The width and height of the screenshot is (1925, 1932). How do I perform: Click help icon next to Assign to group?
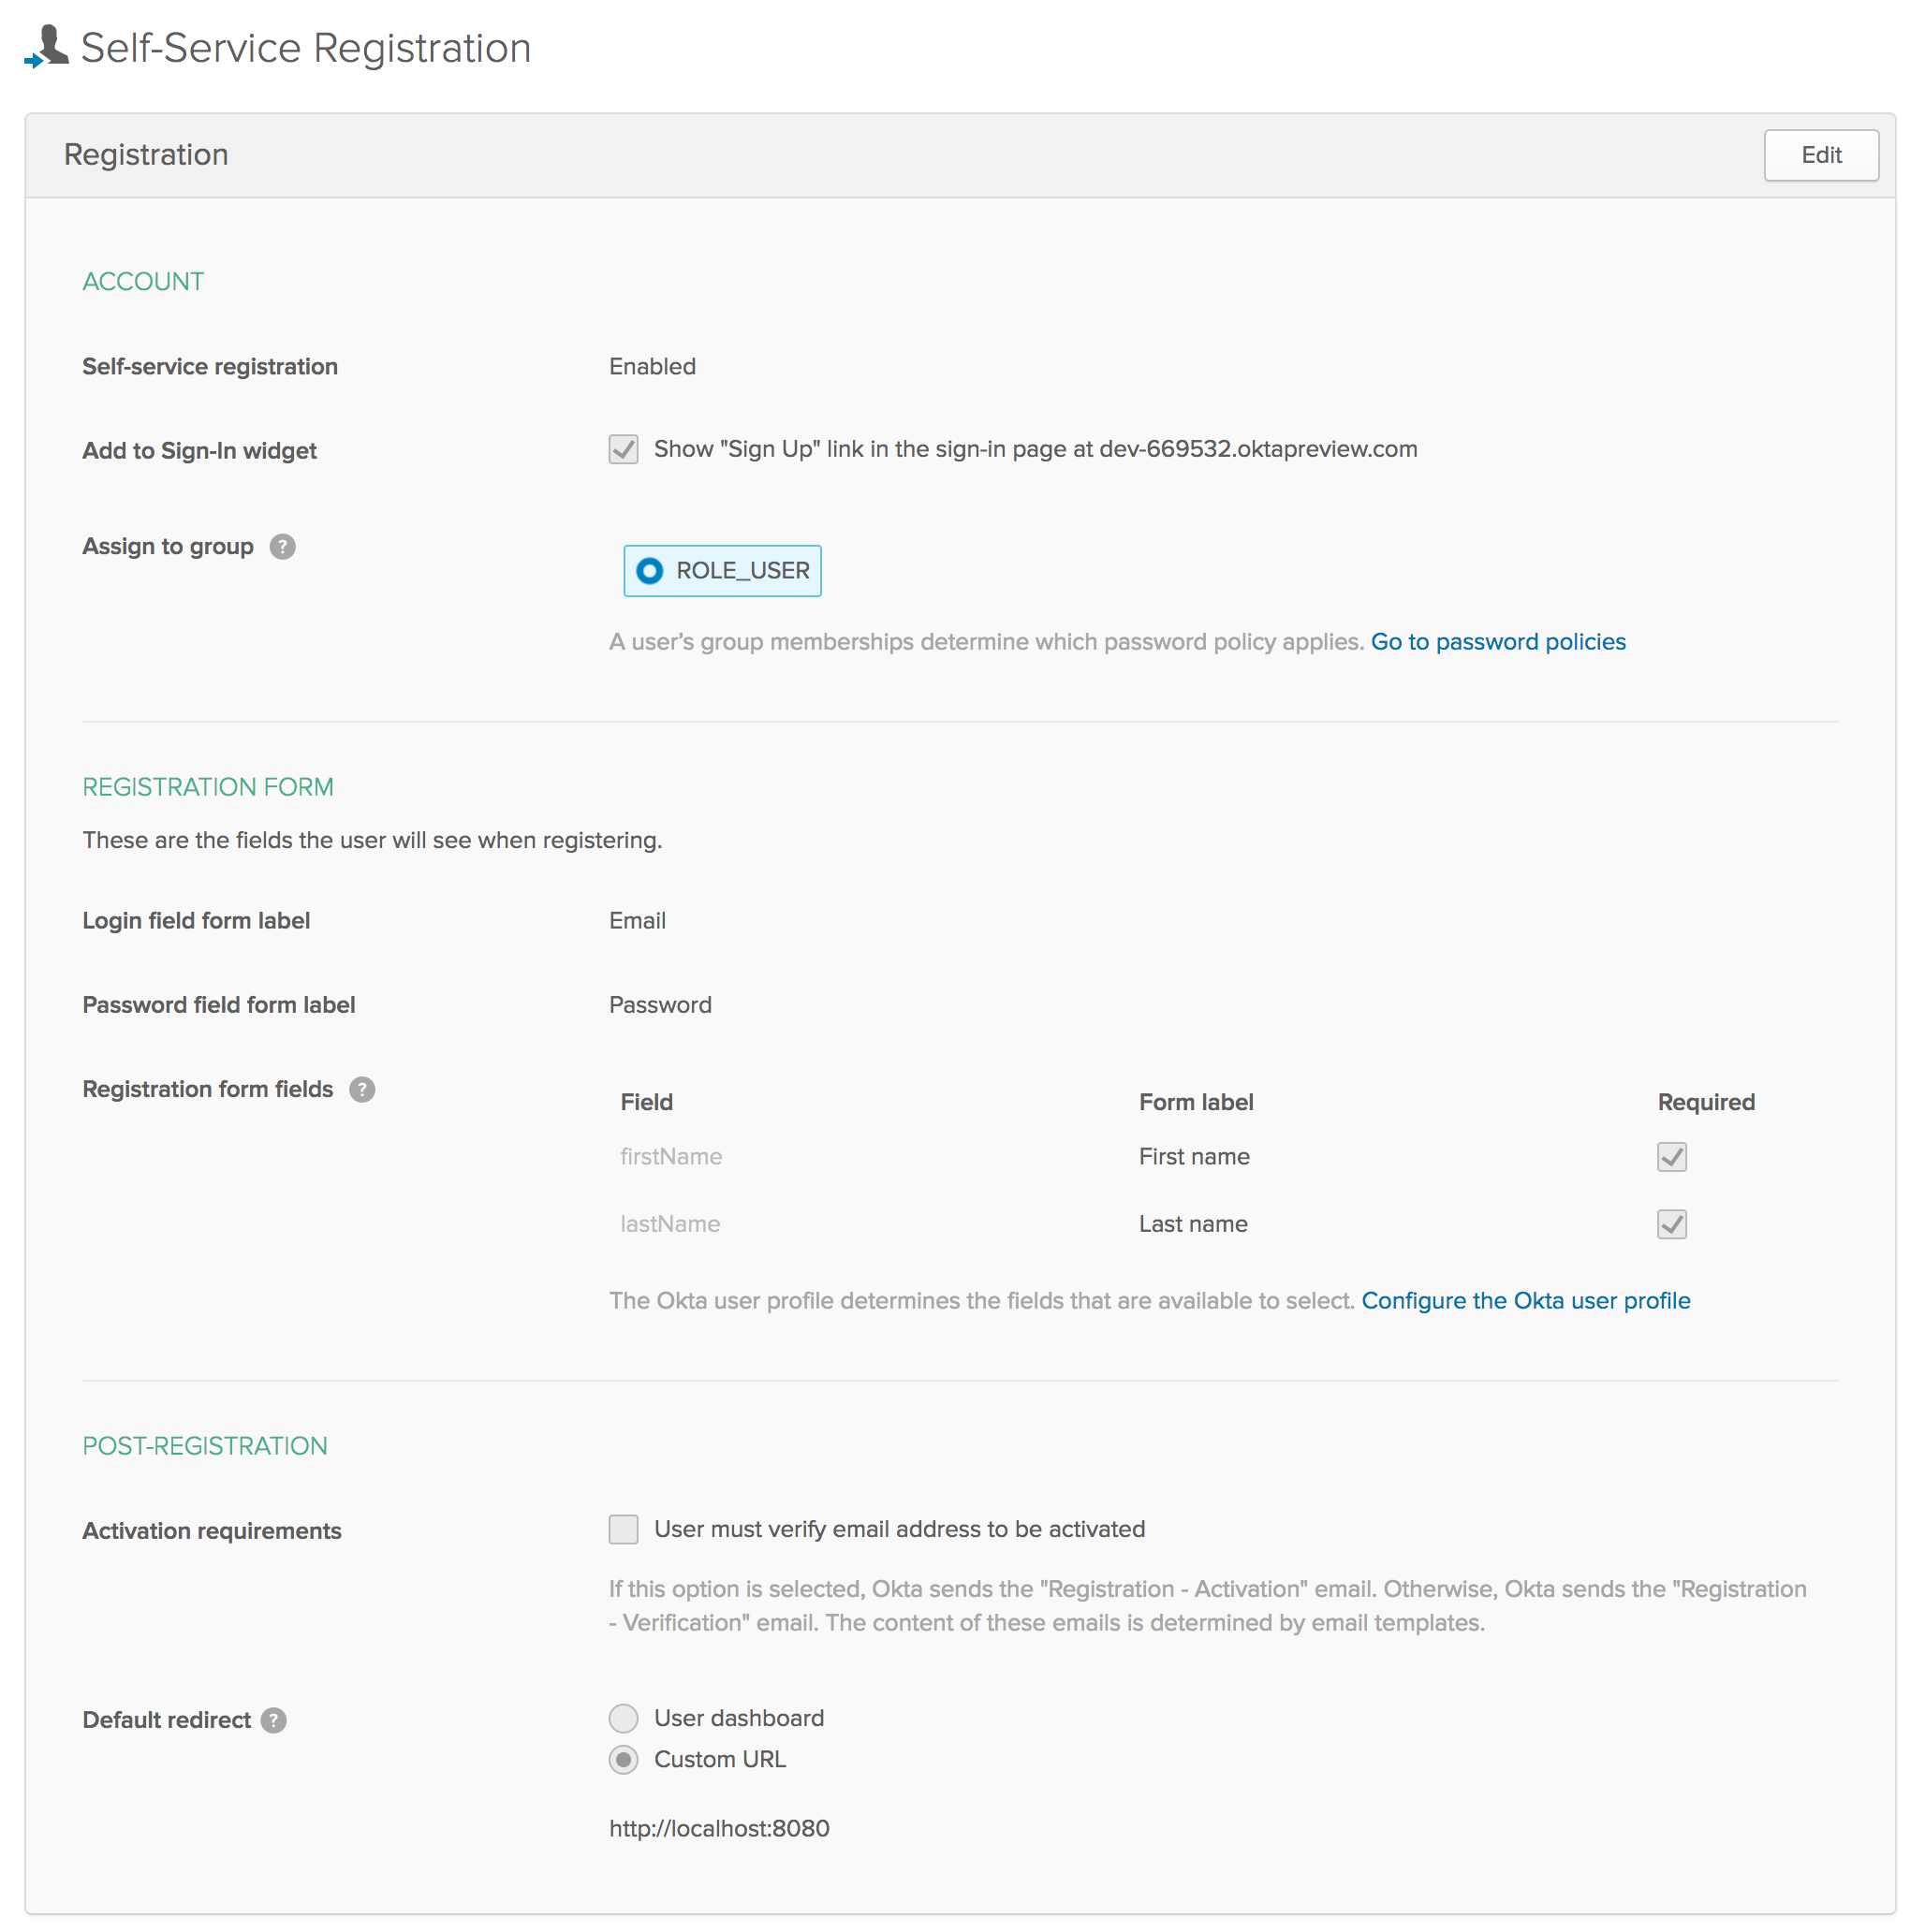coord(283,547)
